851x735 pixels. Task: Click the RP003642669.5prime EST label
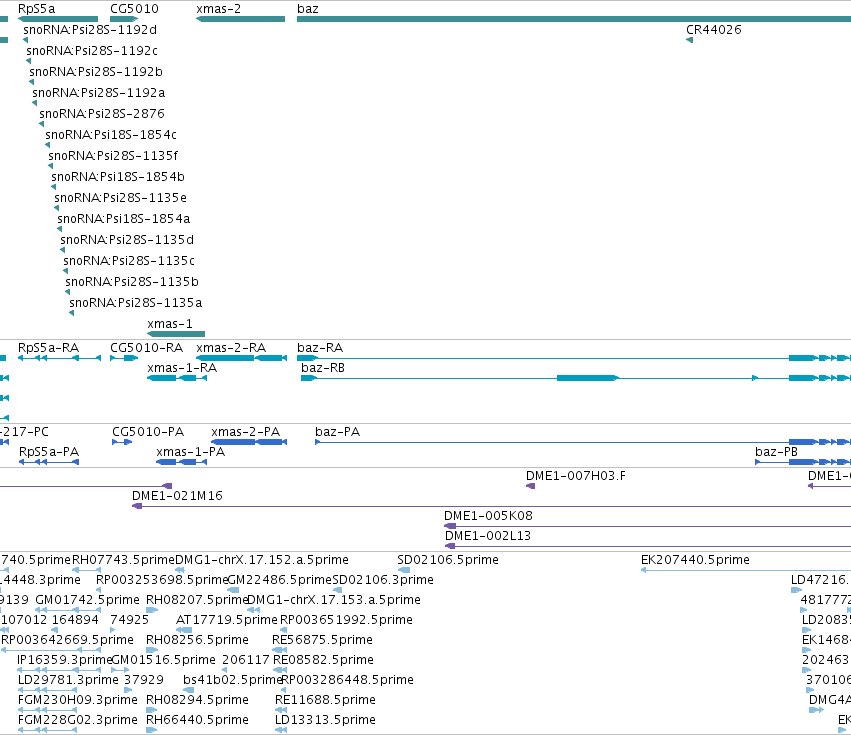pos(67,641)
